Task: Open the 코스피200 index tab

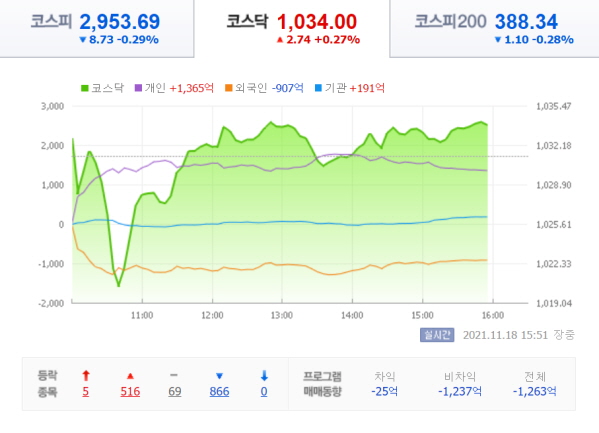Action: (x=494, y=29)
